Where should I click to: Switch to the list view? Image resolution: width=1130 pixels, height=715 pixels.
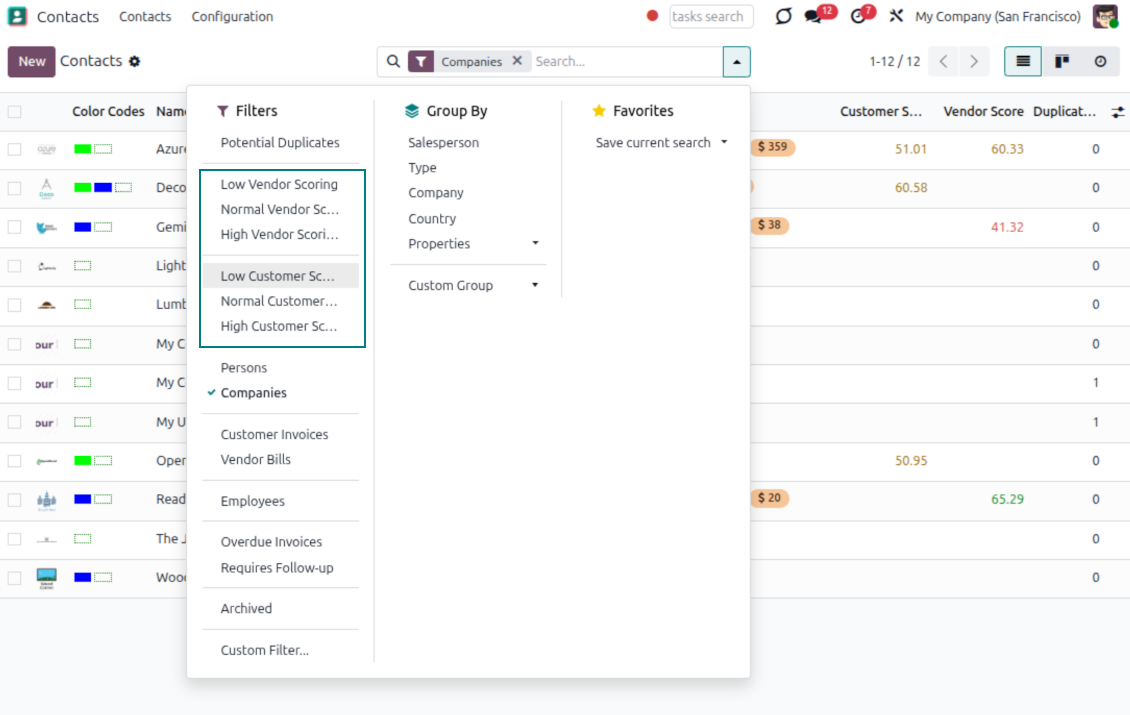point(1023,61)
